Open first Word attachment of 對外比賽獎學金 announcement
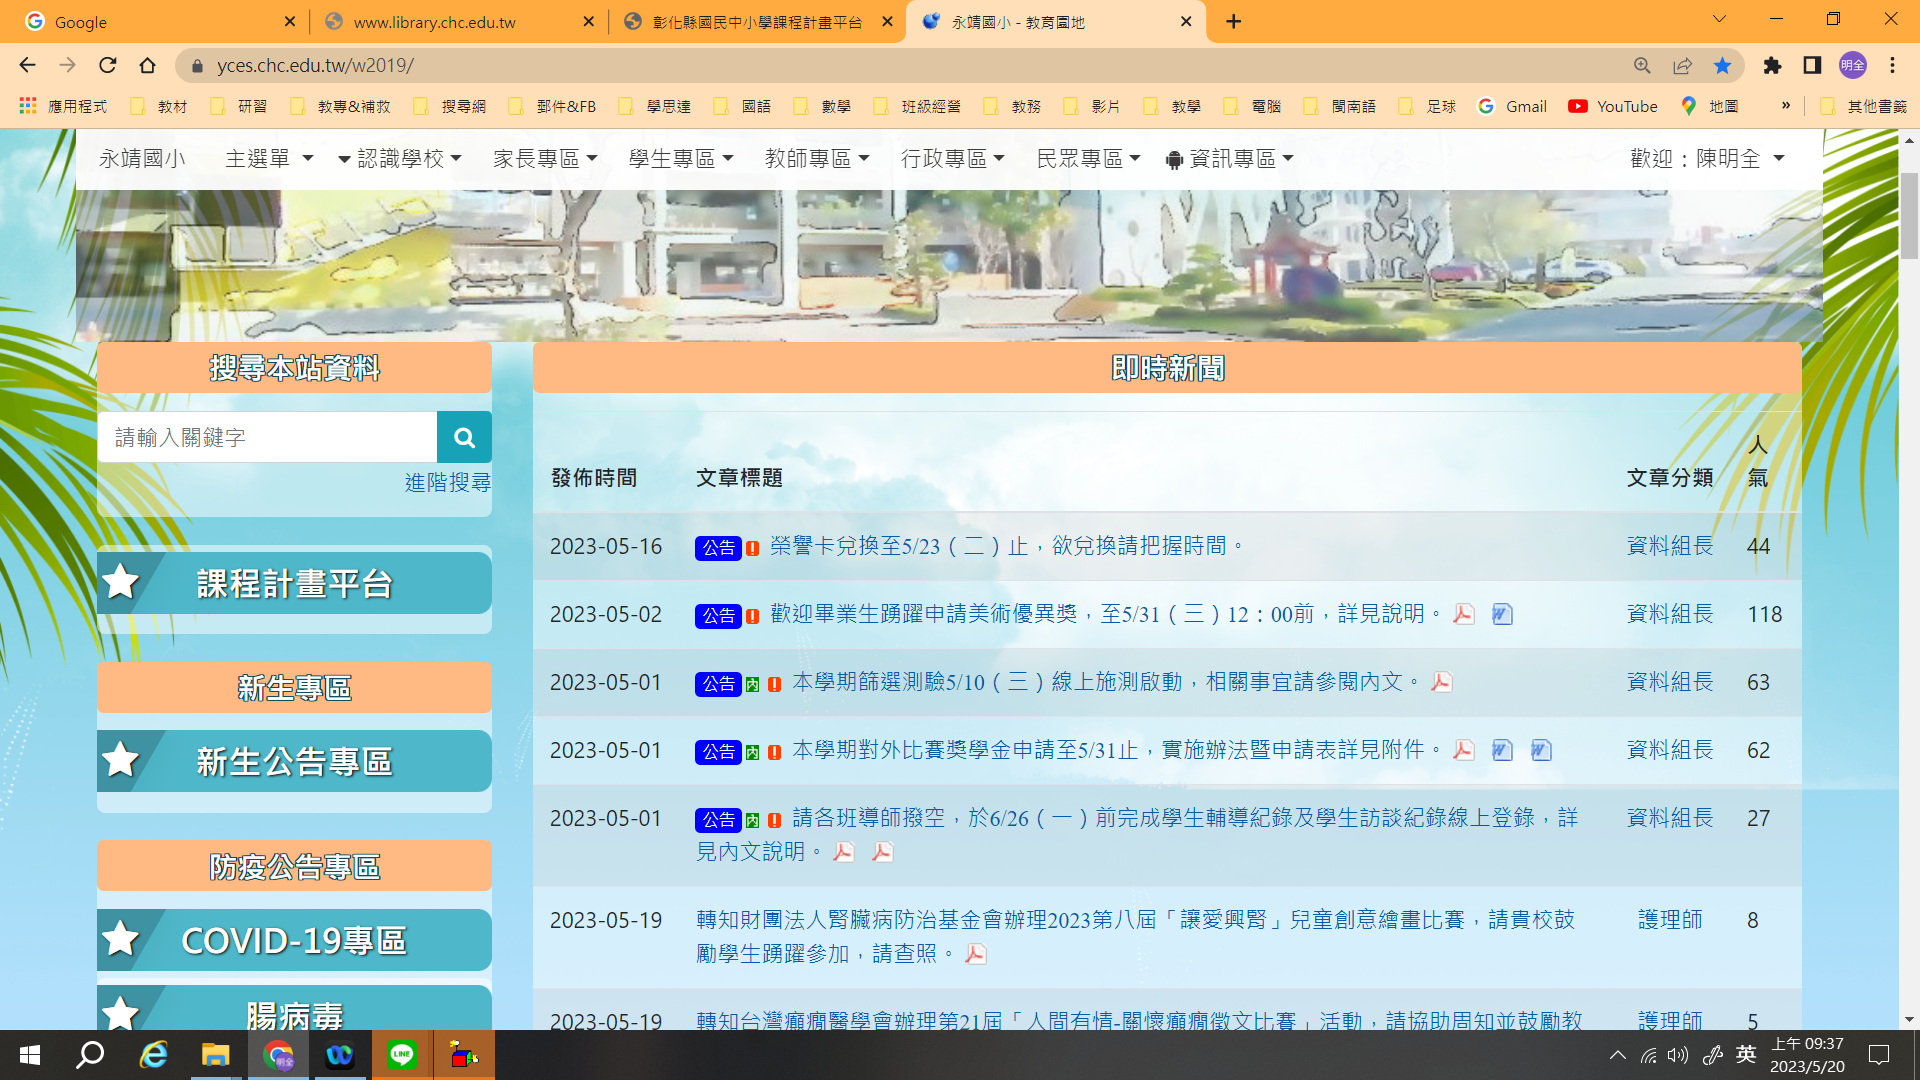This screenshot has height=1080, width=1920. pyautogui.click(x=1502, y=750)
